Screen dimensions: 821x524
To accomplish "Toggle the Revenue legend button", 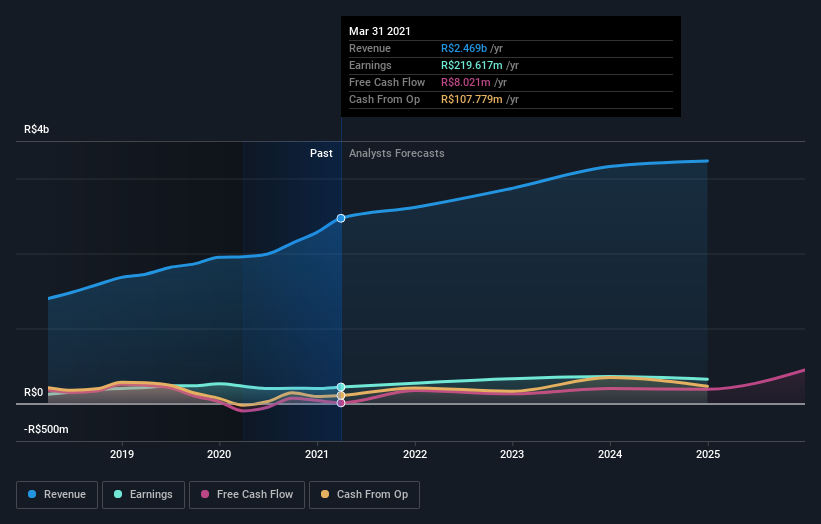I will (x=57, y=495).
